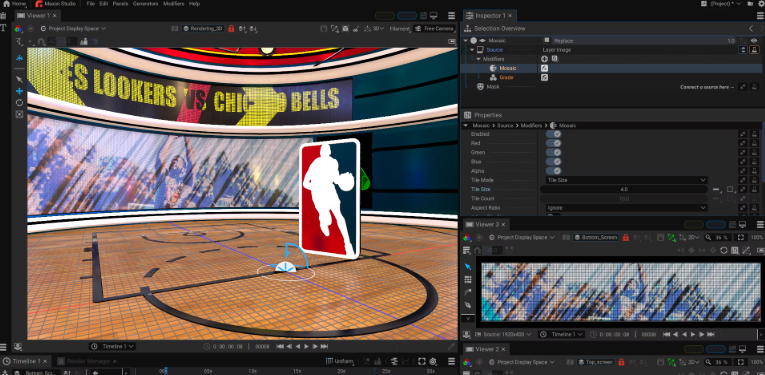The width and height of the screenshot is (765, 375).
Task: Collapse the Modifiers tree row
Action: click(x=478, y=59)
